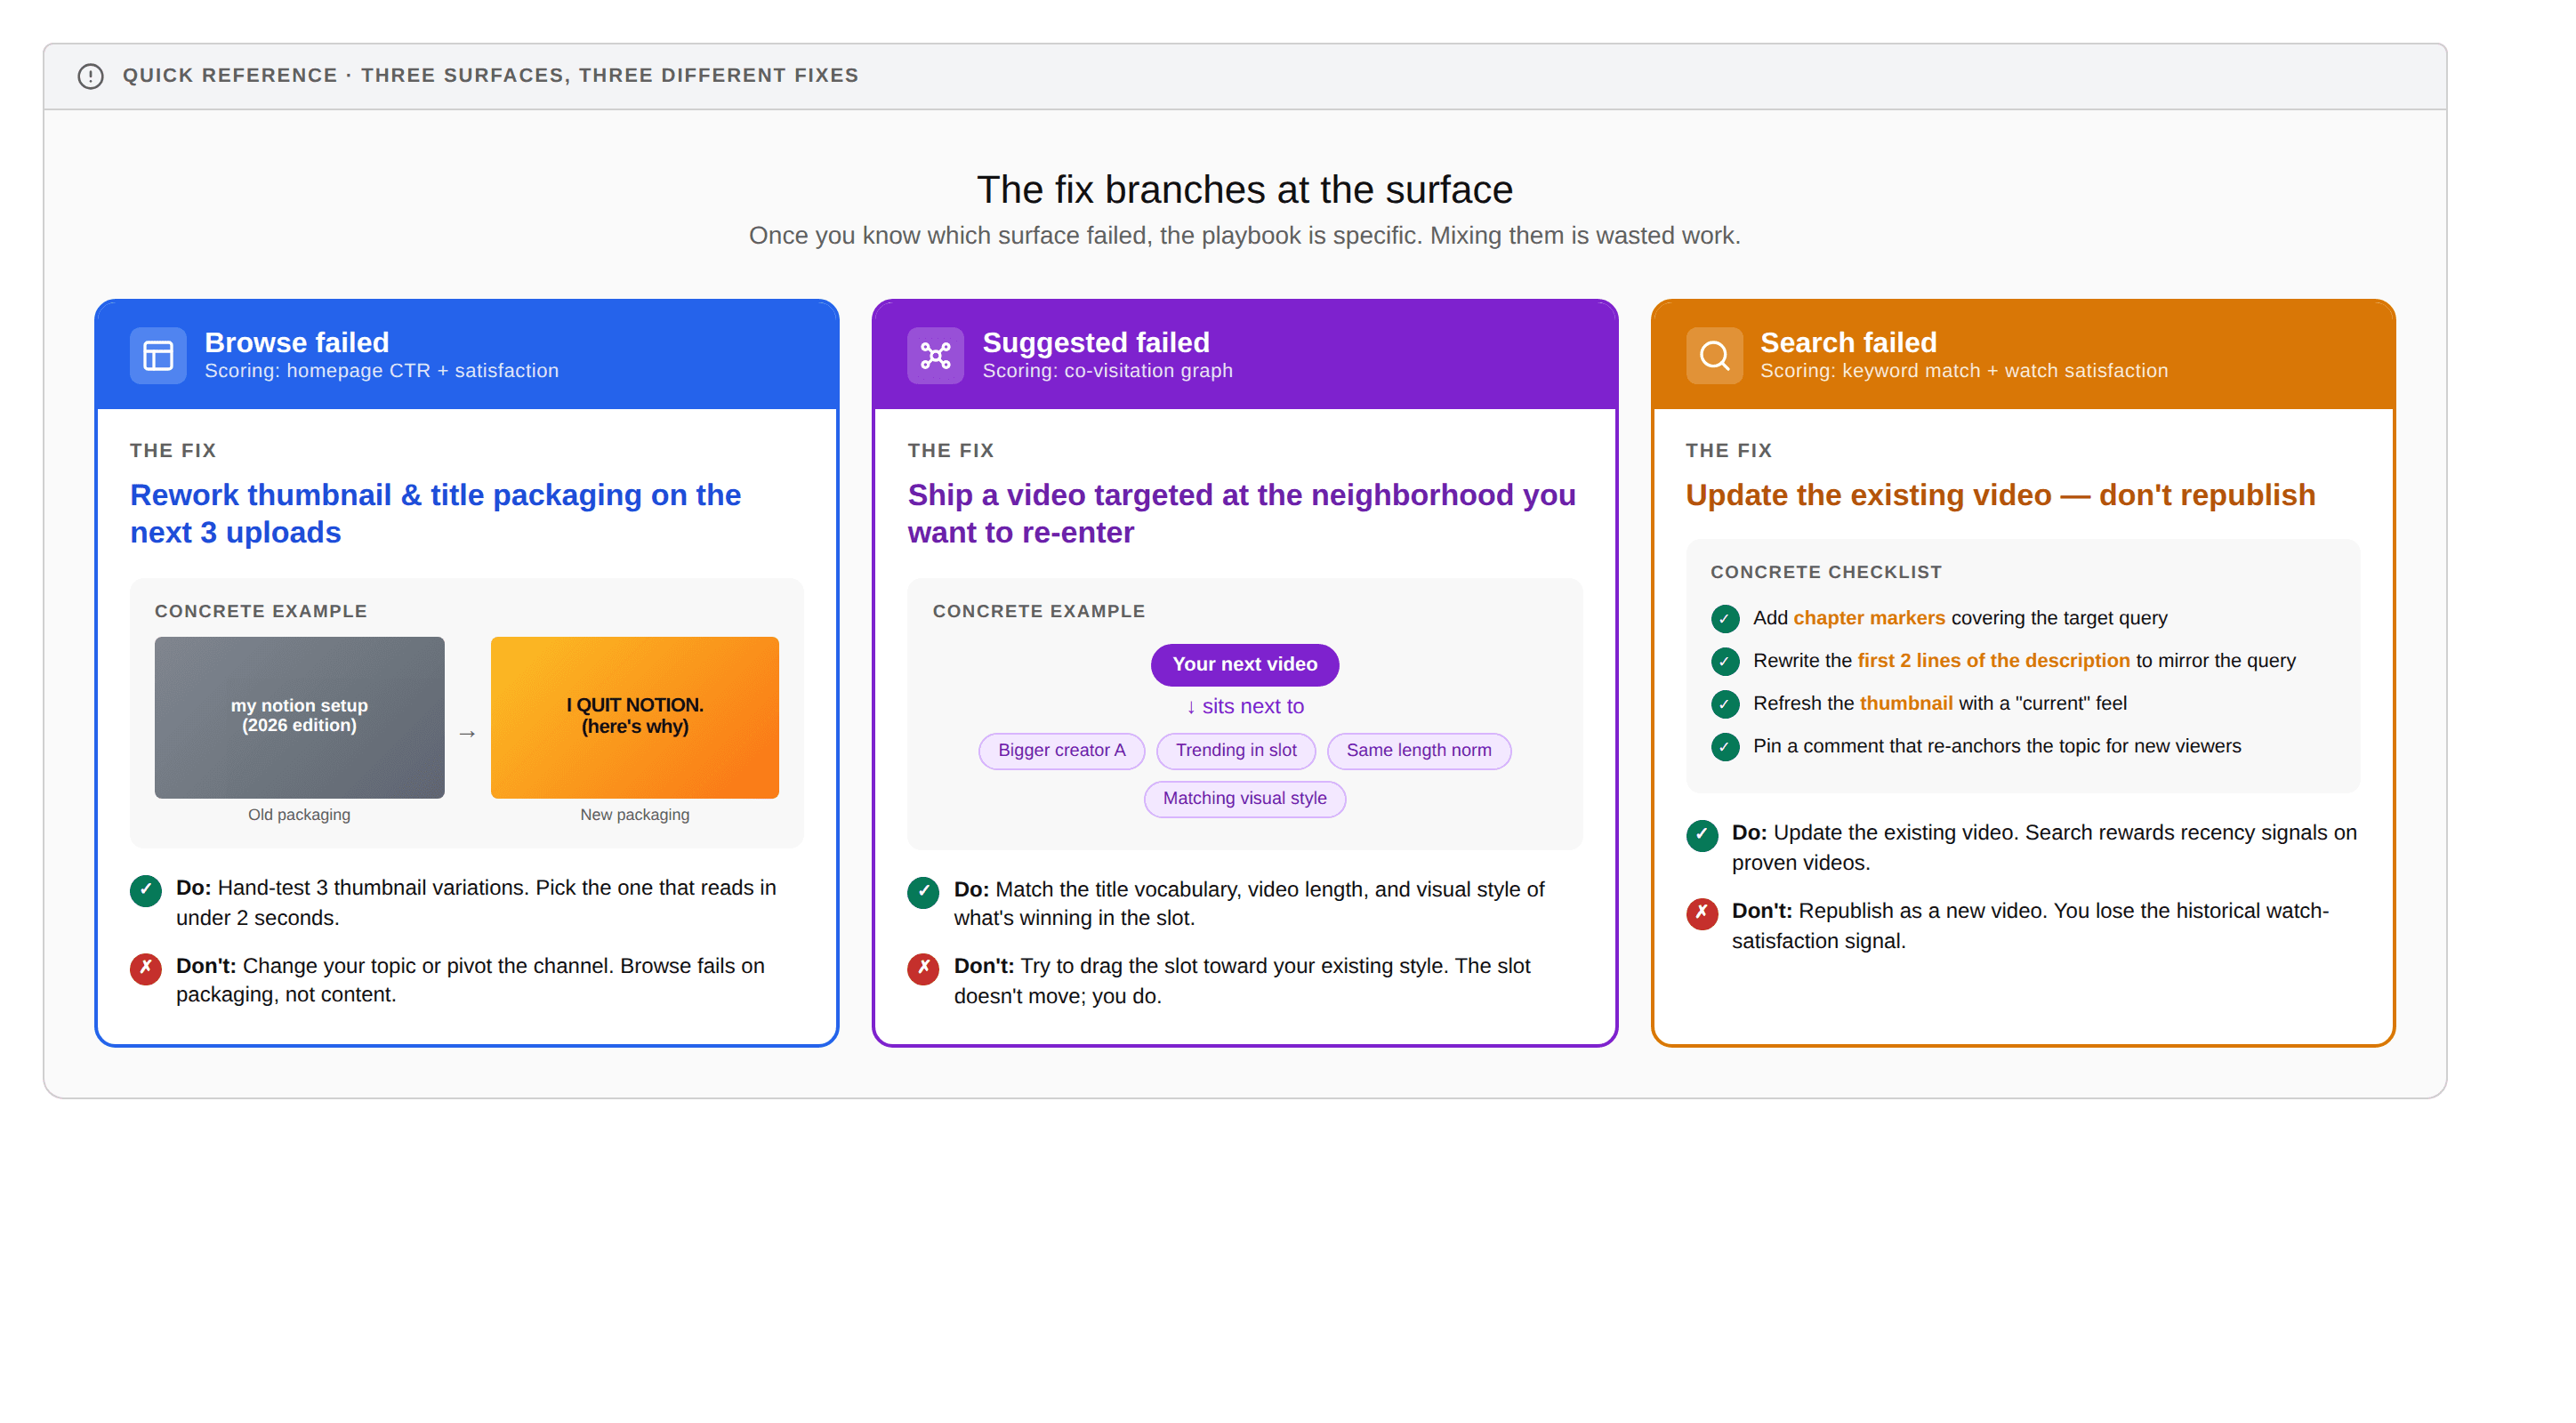Click the Your next video pill

(1244, 665)
